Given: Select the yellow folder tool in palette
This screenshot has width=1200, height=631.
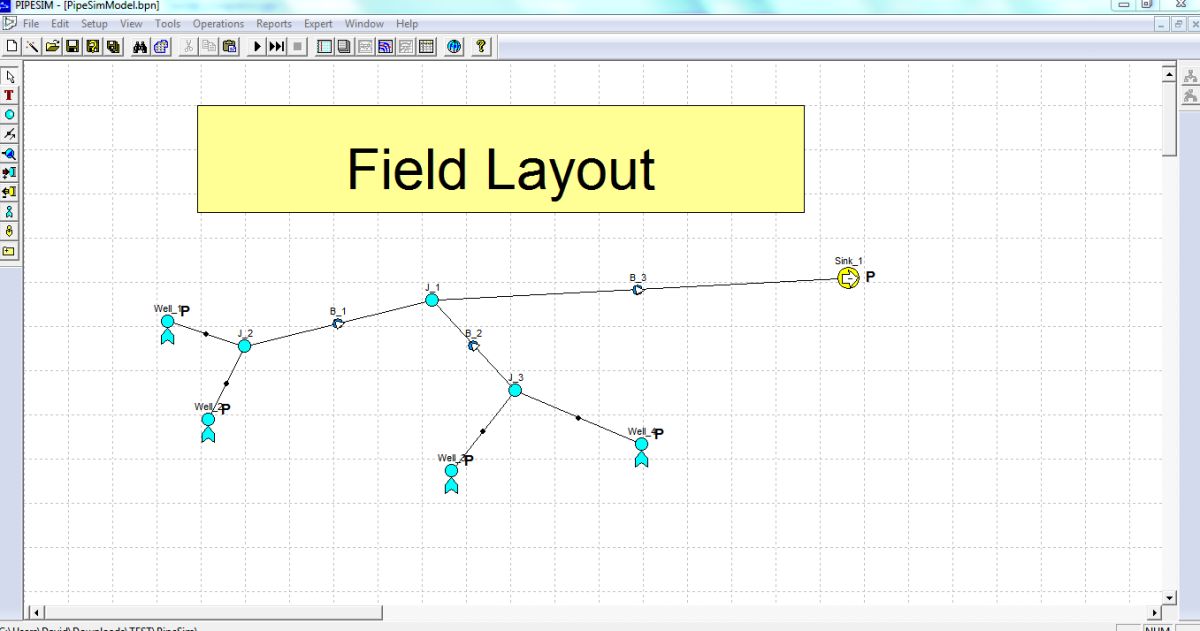Looking at the screenshot, I should click(x=10, y=251).
